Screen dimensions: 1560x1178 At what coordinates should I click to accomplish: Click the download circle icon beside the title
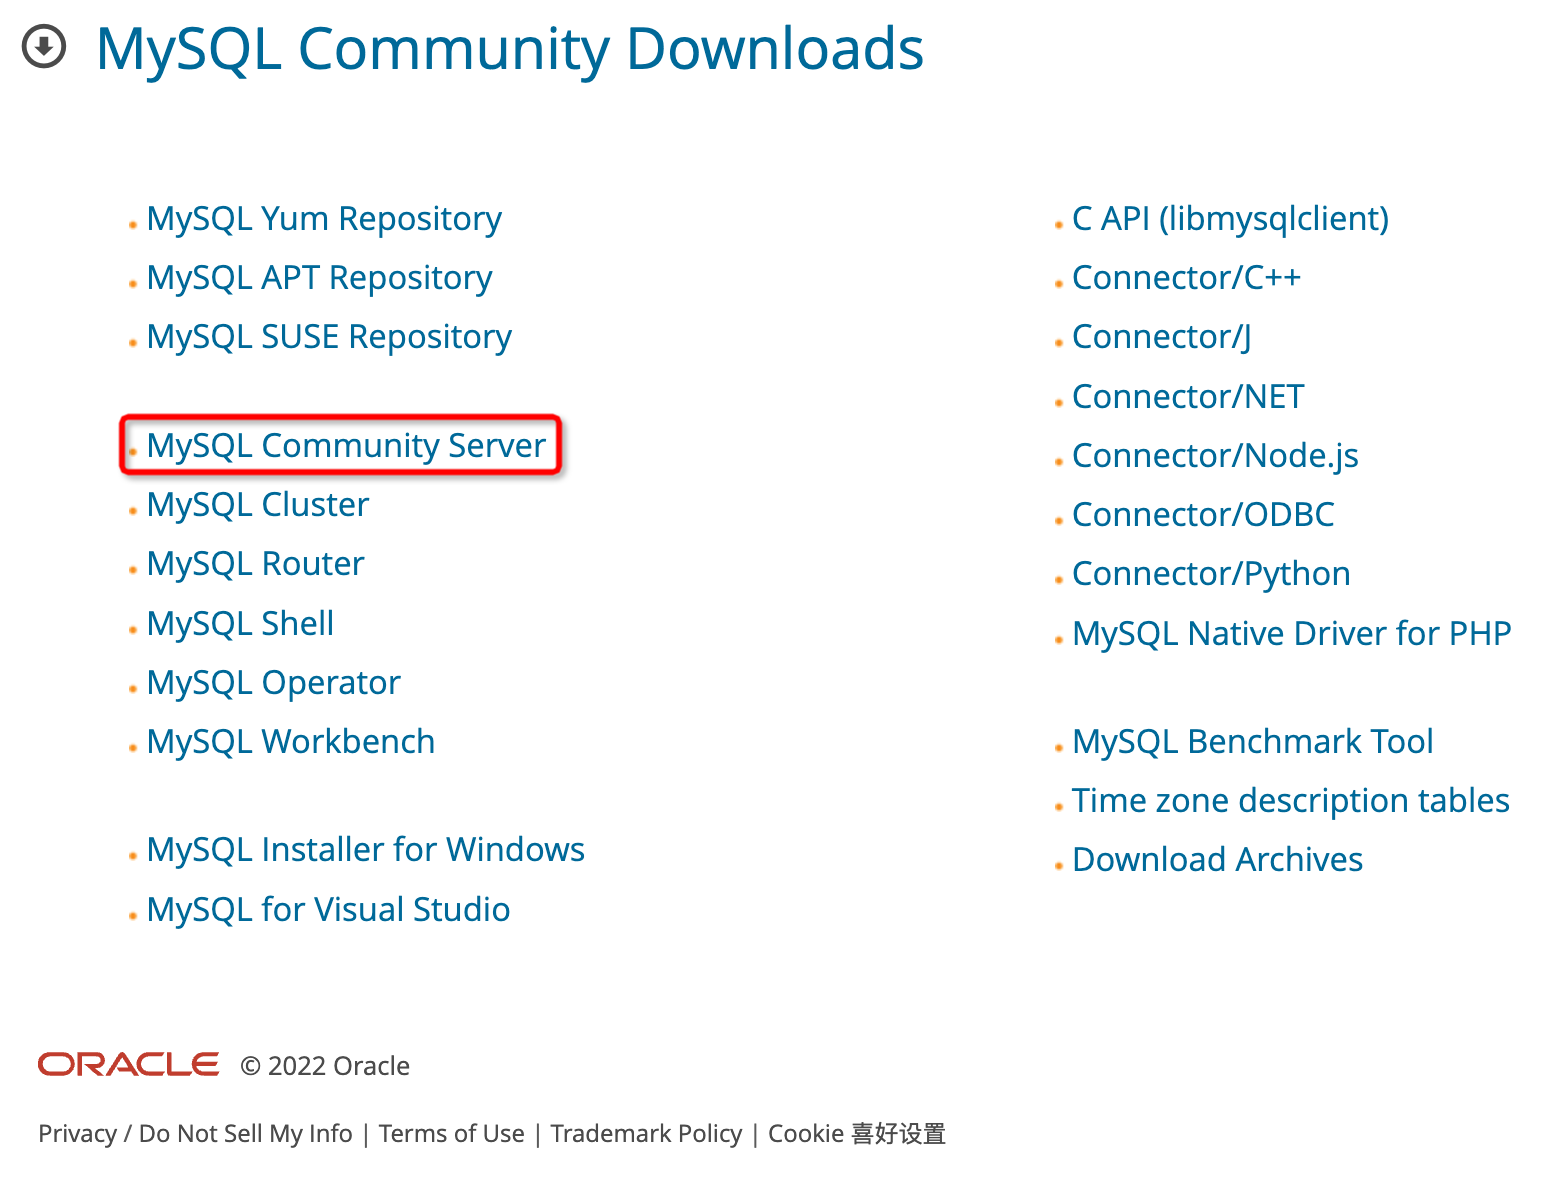click(x=44, y=46)
